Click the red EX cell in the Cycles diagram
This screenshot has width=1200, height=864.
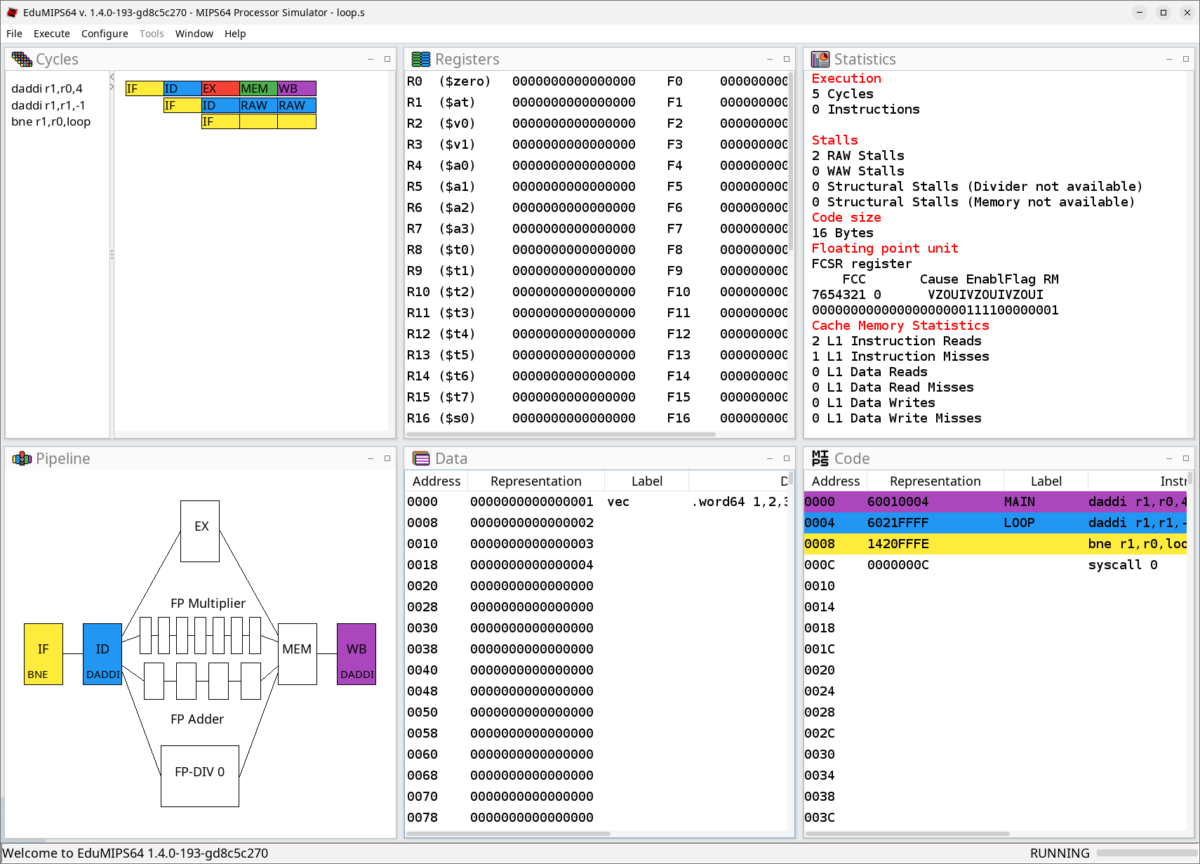[x=220, y=89]
